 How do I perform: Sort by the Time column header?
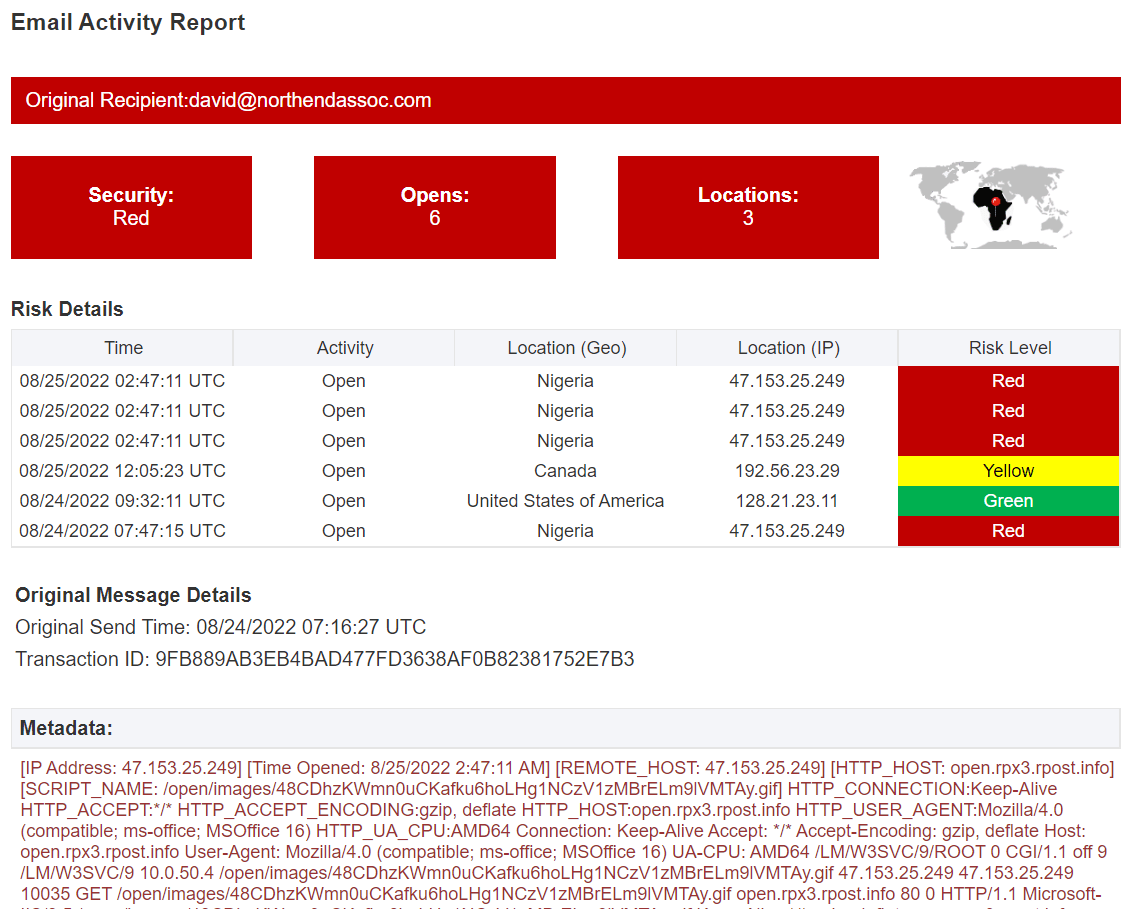(123, 347)
